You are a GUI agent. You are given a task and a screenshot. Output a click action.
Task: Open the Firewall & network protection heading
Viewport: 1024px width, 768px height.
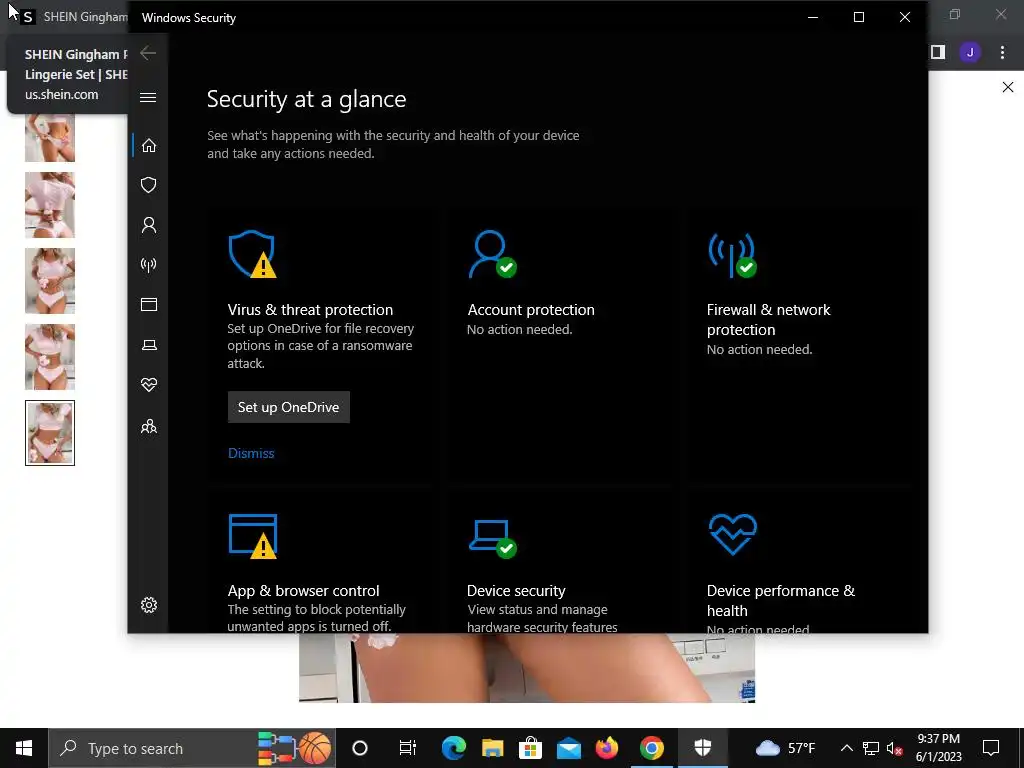pyautogui.click(x=769, y=319)
